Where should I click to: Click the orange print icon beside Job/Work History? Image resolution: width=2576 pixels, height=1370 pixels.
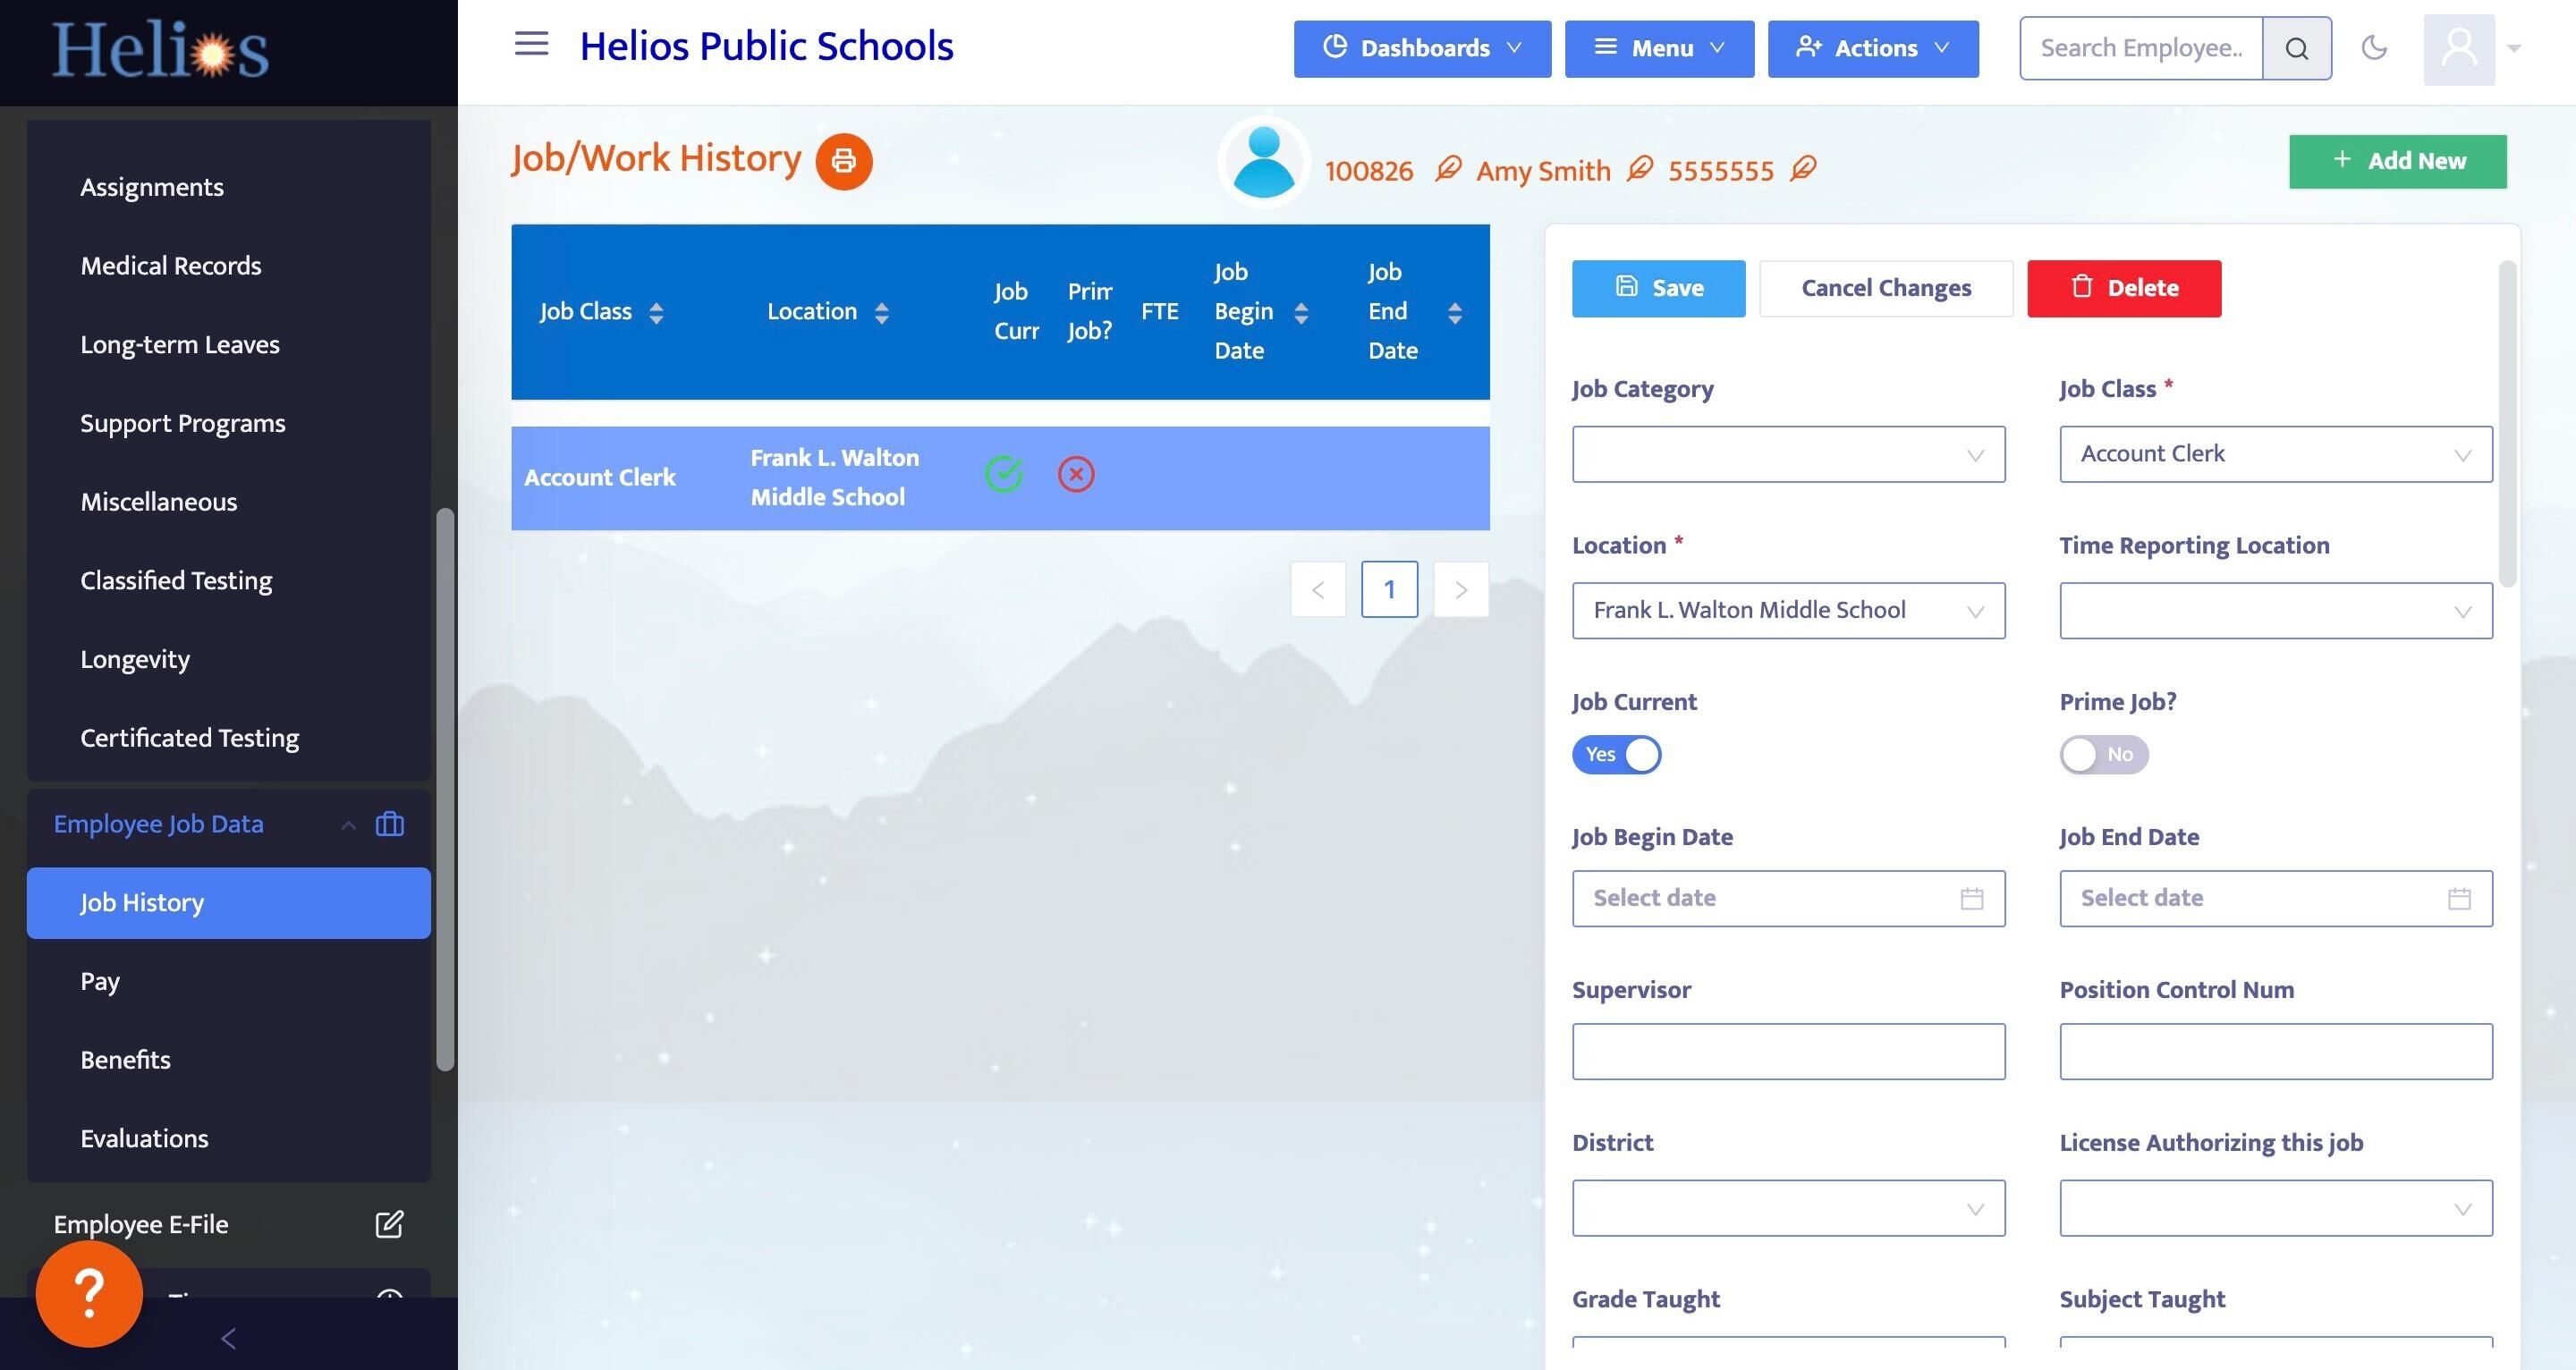[843, 161]
